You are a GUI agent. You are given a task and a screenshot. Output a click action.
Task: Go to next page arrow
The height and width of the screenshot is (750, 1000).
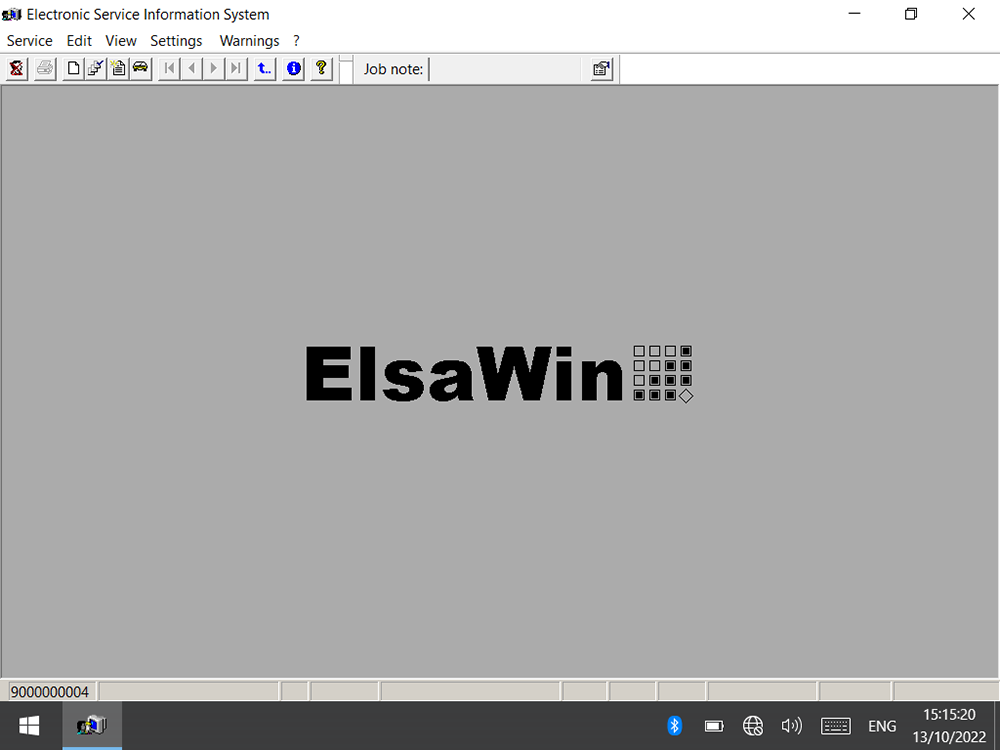214,68
